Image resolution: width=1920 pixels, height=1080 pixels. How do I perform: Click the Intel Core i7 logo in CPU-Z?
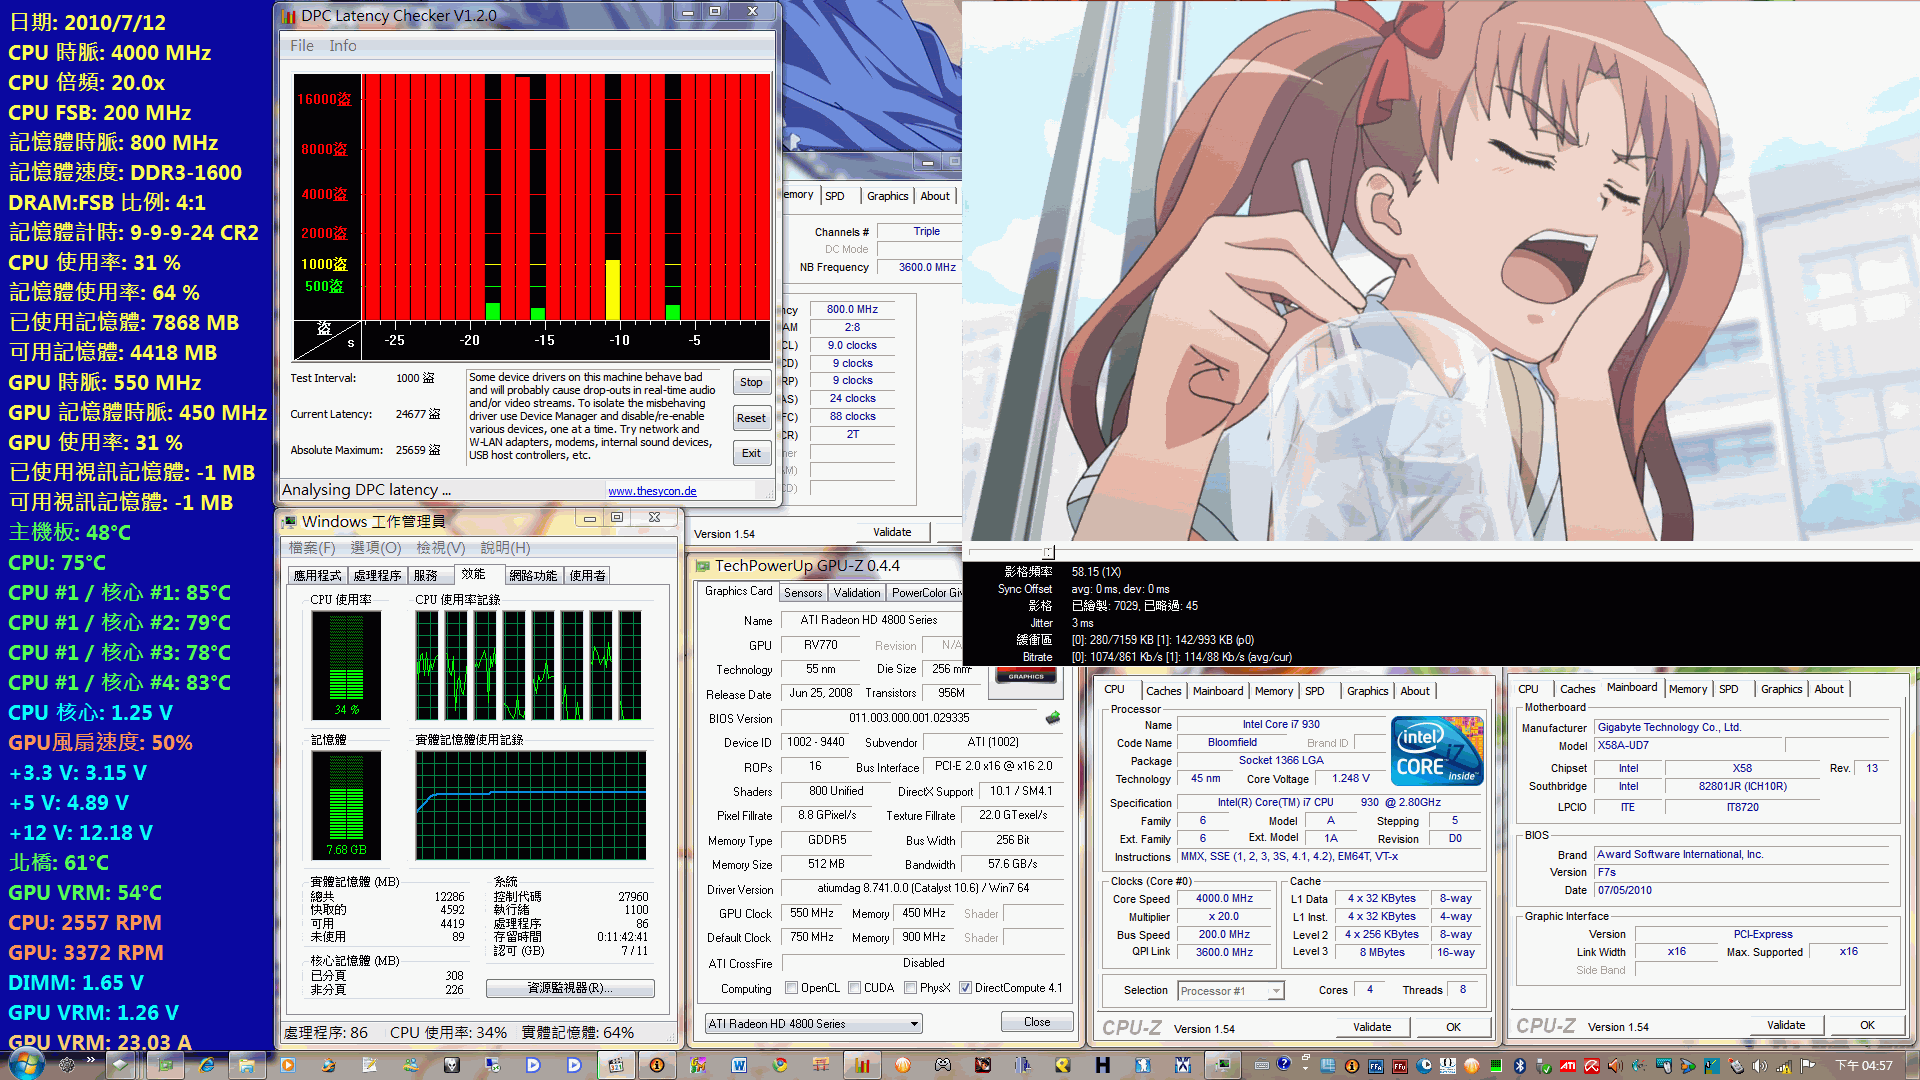pyautogui.click(x=1437, y=750)
